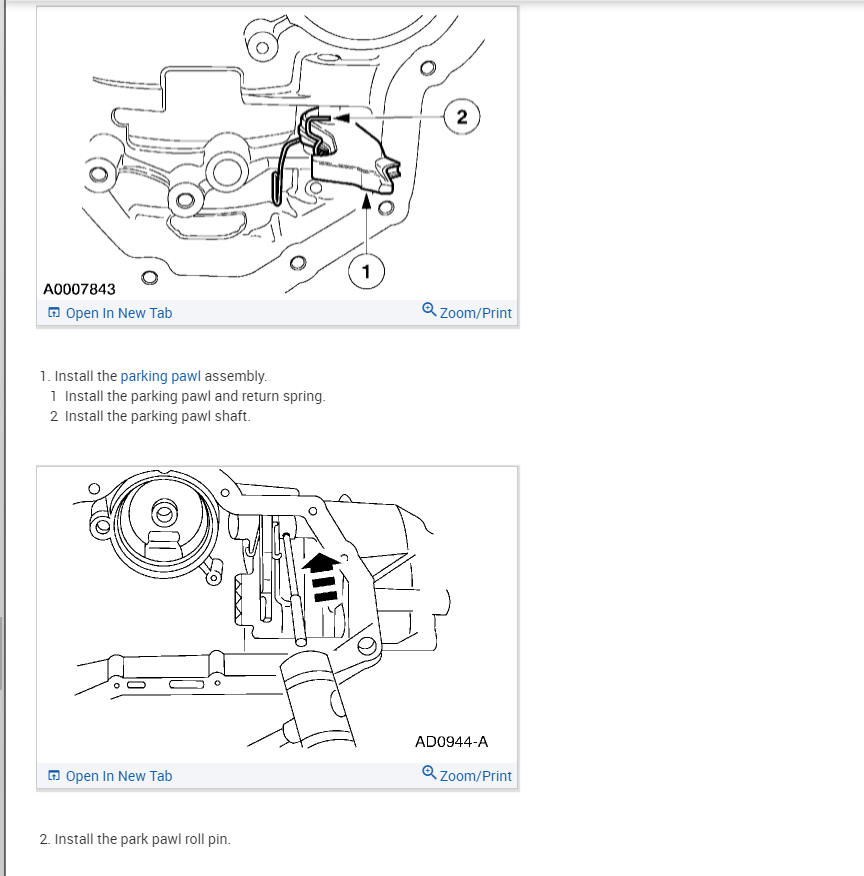
Task: Click the magnifier icon under the AD0944-A diagram
Action: tap(429, 773)
